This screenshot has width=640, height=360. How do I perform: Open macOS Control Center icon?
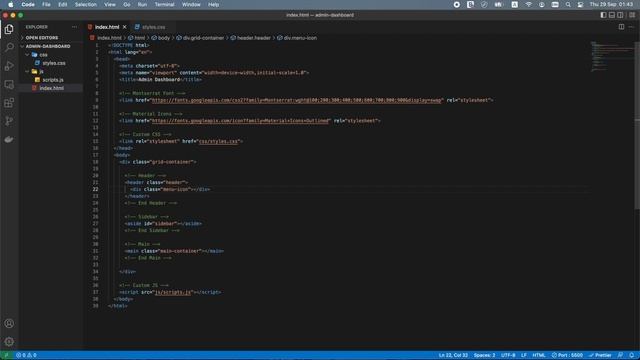click(580, 4)
